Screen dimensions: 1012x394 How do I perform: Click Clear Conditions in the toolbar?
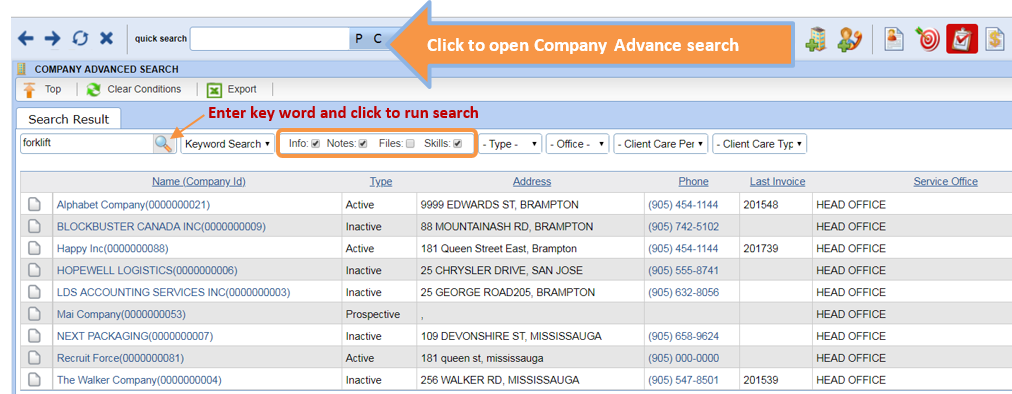pyautogui.click(x=134, y=89)
